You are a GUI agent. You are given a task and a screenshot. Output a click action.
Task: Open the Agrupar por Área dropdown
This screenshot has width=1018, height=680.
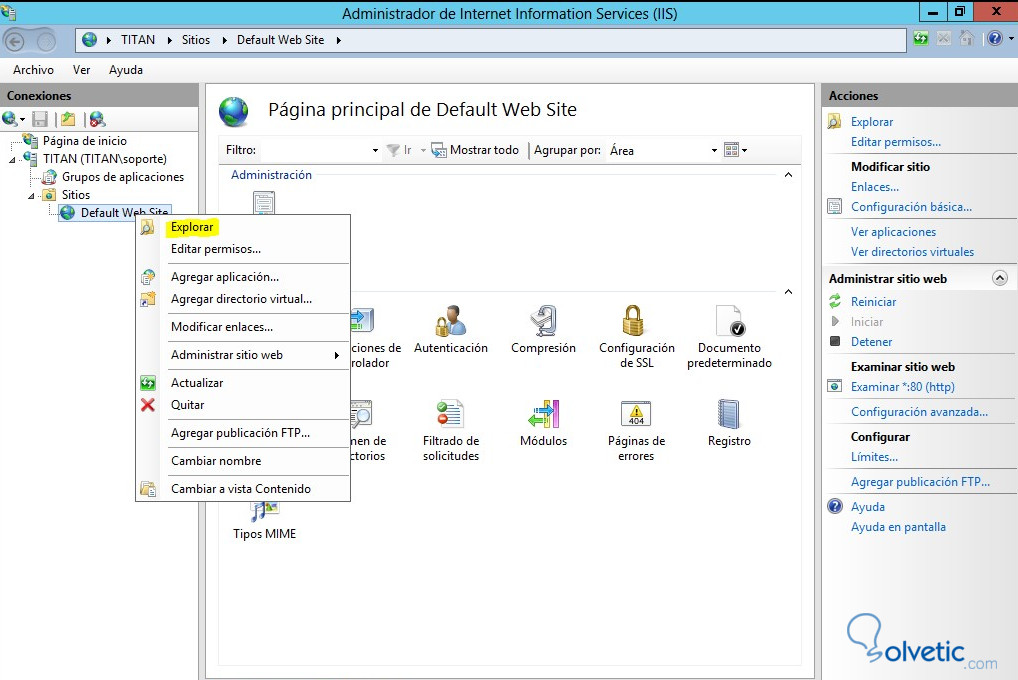click(x=714, y=150)
